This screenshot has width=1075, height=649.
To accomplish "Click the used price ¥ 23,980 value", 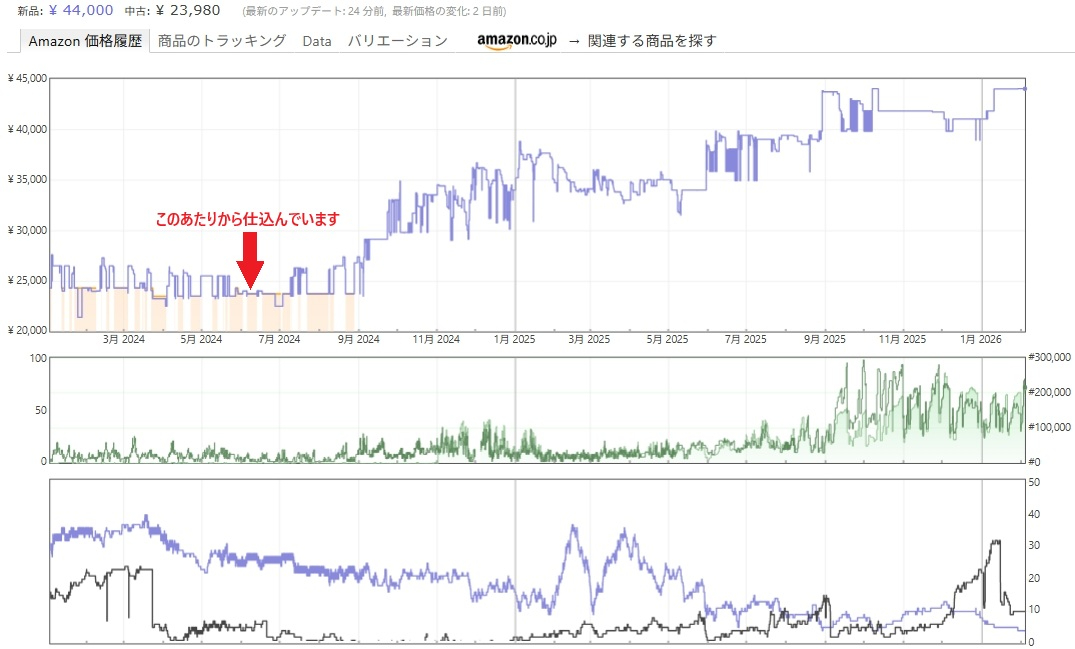I will (x=188, y=10).
